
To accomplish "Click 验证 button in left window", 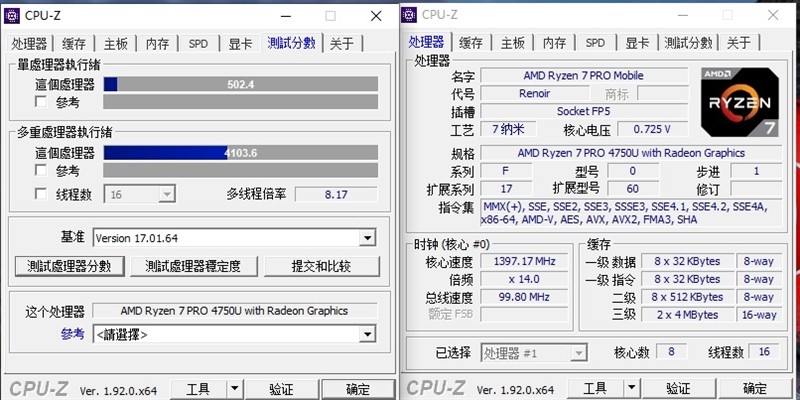I will (x=281, y=389).
